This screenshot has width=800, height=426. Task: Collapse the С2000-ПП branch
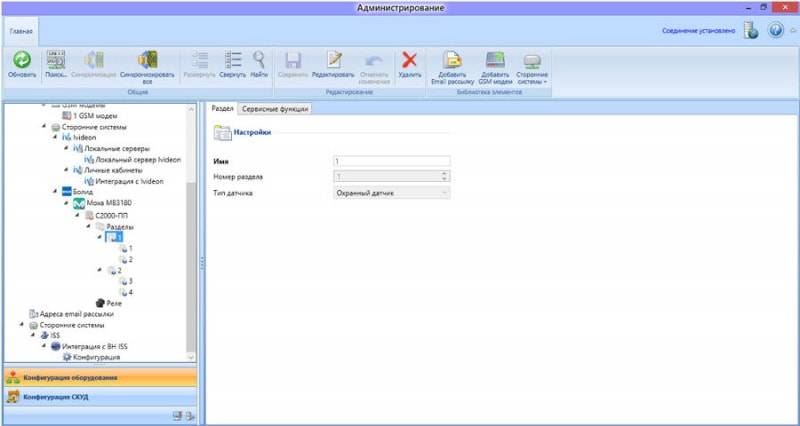click(x=78, y=216)
